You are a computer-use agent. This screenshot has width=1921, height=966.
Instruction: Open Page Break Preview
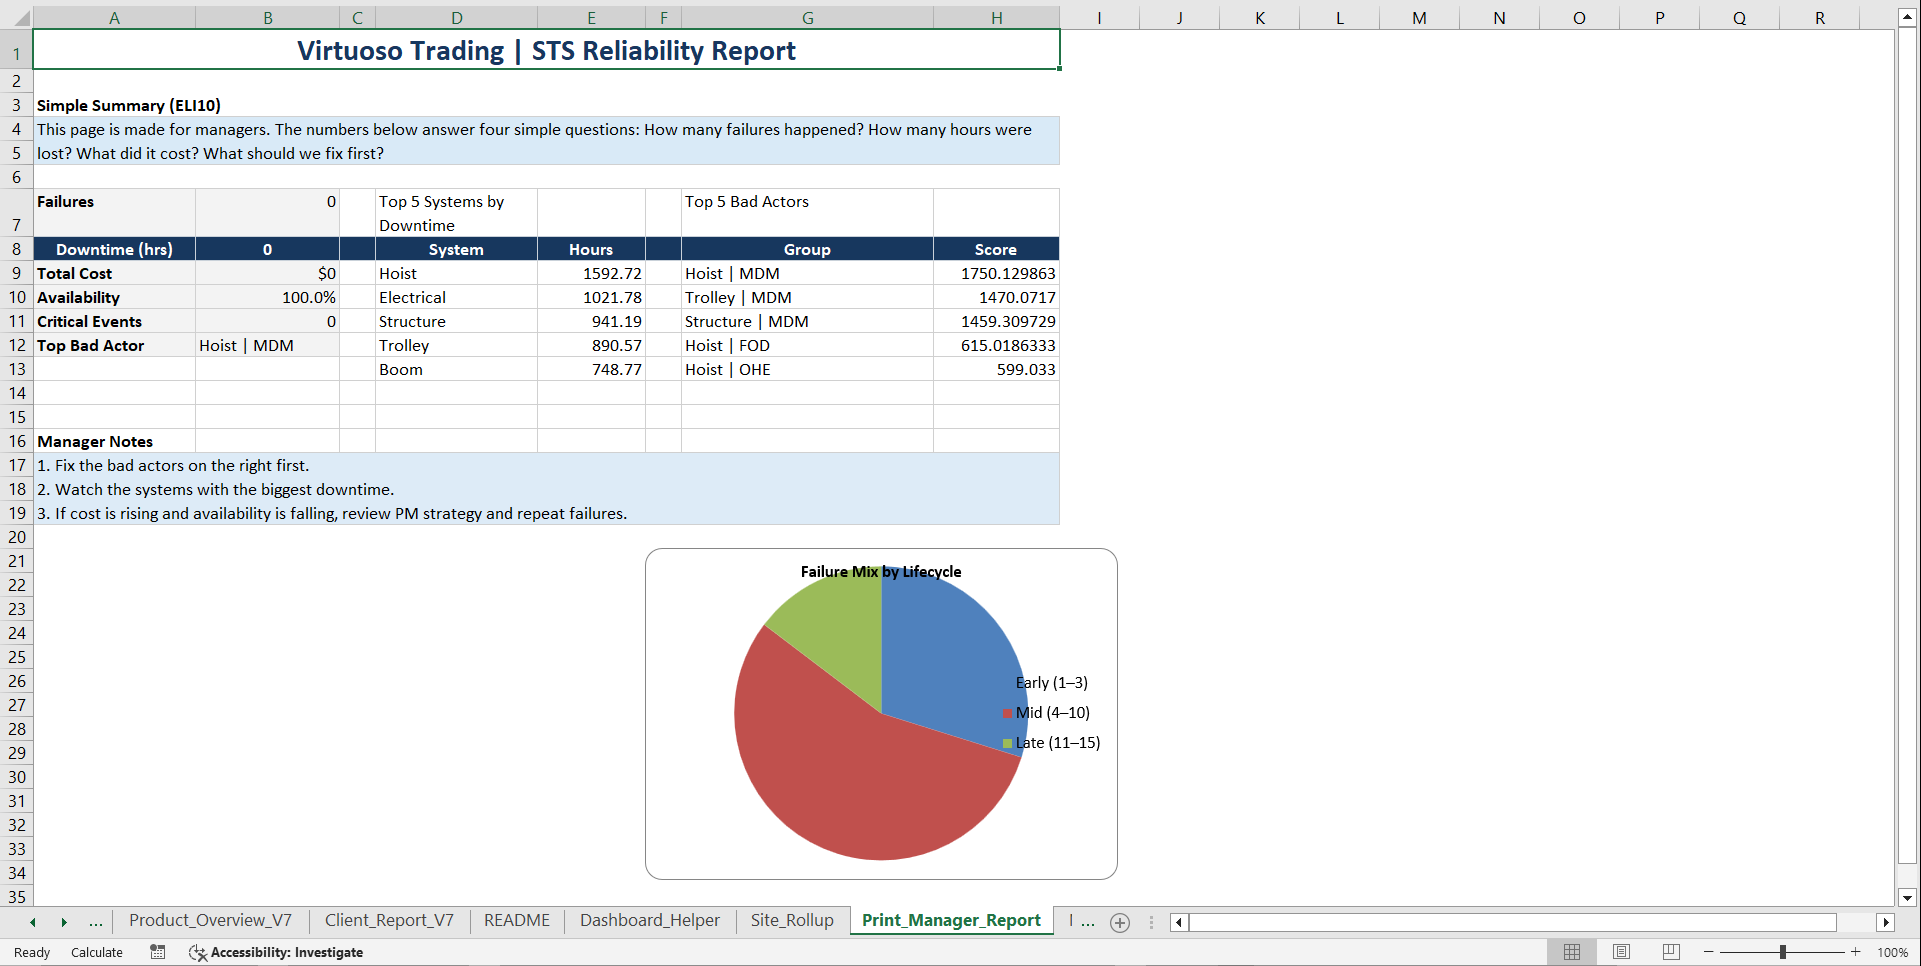coord(1671,952)
